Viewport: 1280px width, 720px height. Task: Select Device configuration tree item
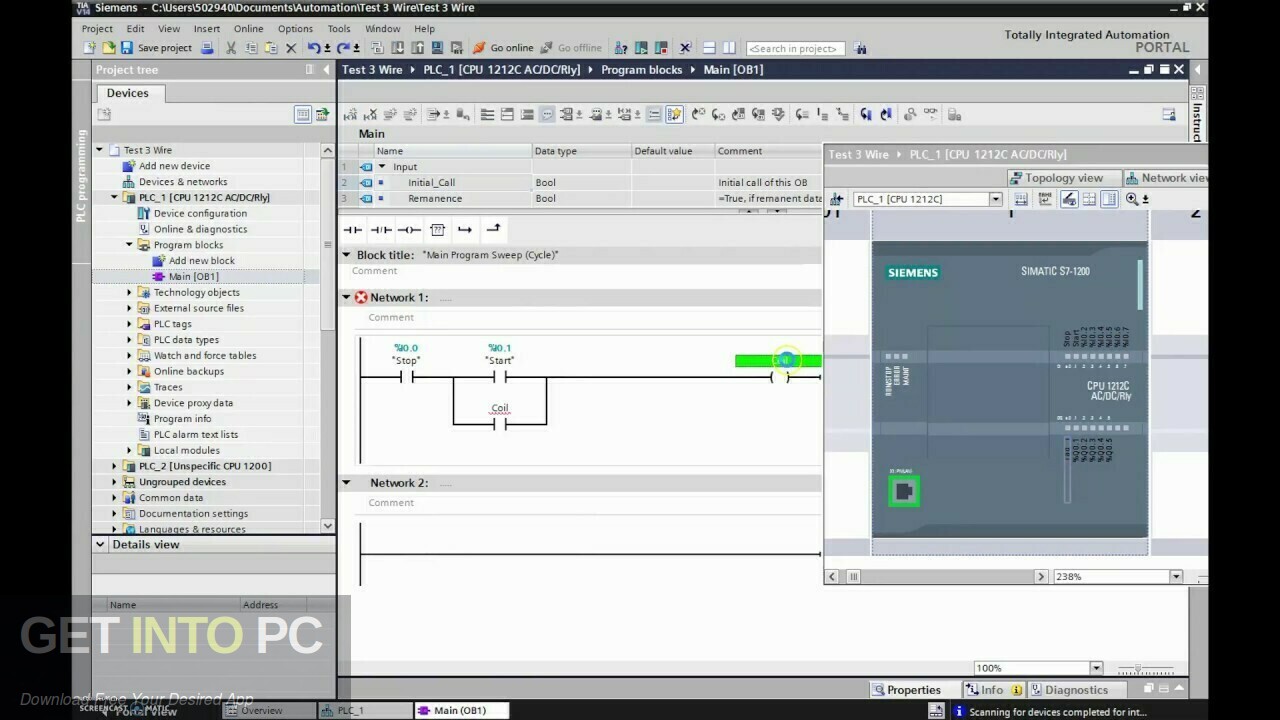[200, 213]
